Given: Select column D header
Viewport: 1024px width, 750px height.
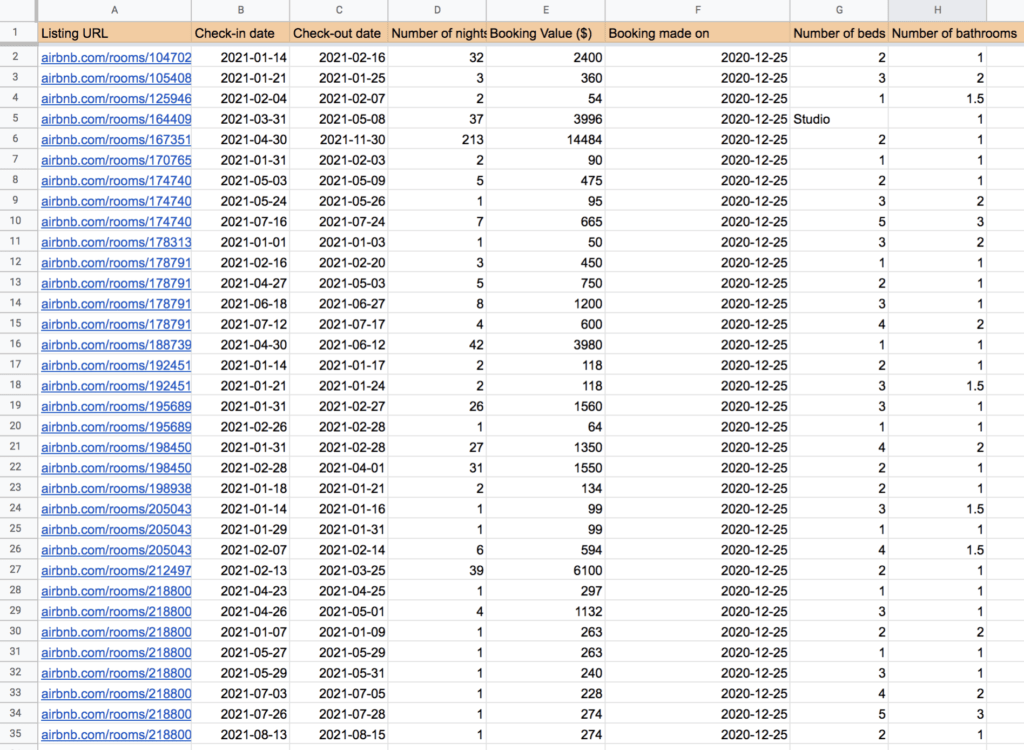Looking at the screenshot, I should click(438, 10).
